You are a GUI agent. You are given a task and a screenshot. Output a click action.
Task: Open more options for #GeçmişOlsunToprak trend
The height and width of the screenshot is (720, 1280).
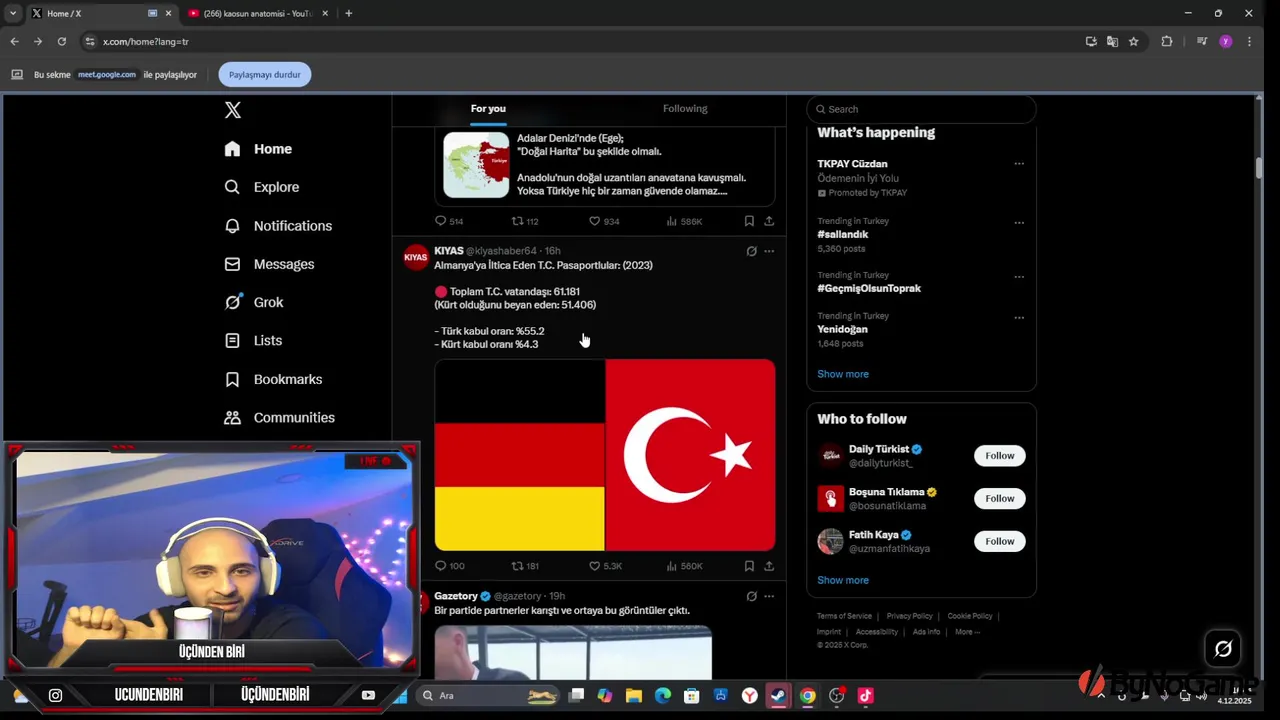pos(1019,277)
